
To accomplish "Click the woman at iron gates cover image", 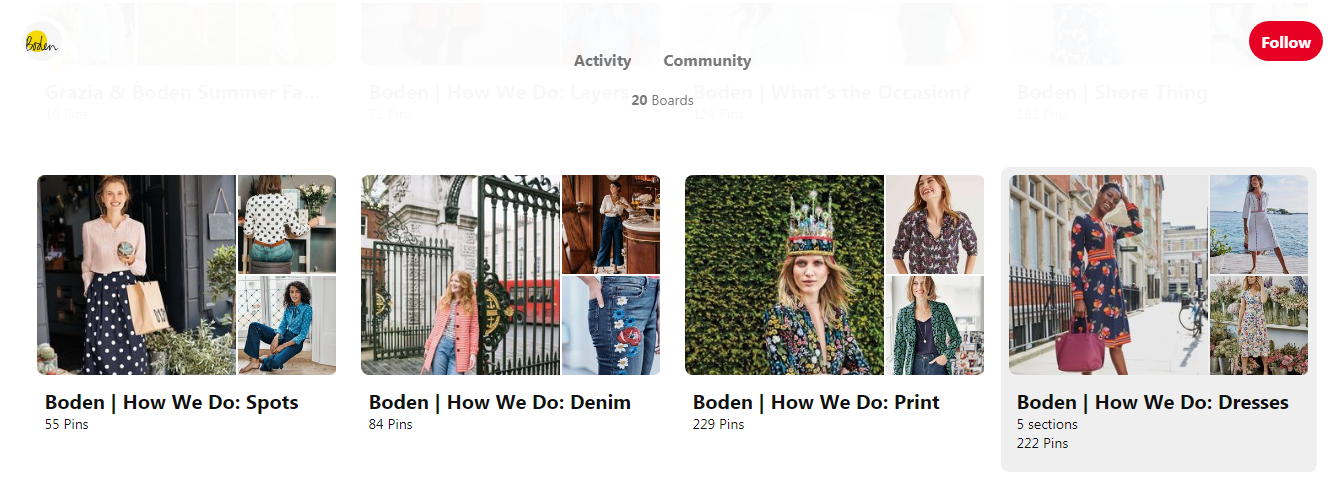I will (x=460, y=275).
